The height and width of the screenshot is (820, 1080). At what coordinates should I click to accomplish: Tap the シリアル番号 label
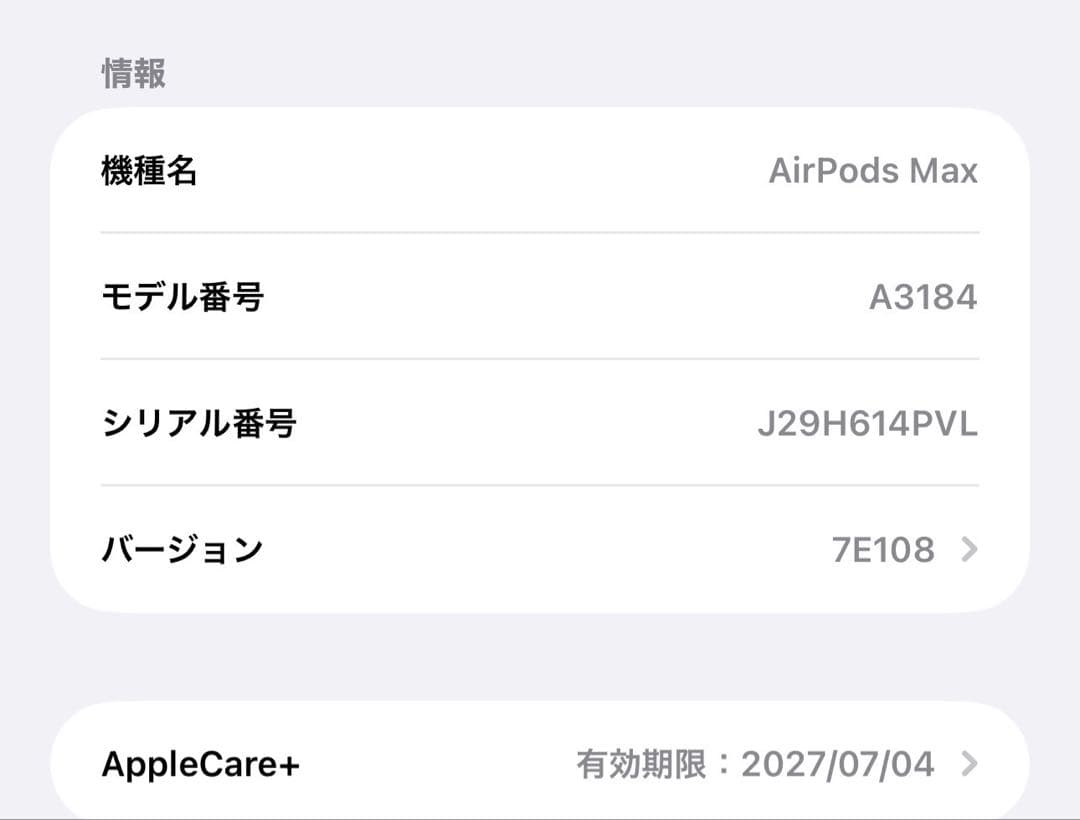[196, 423]
